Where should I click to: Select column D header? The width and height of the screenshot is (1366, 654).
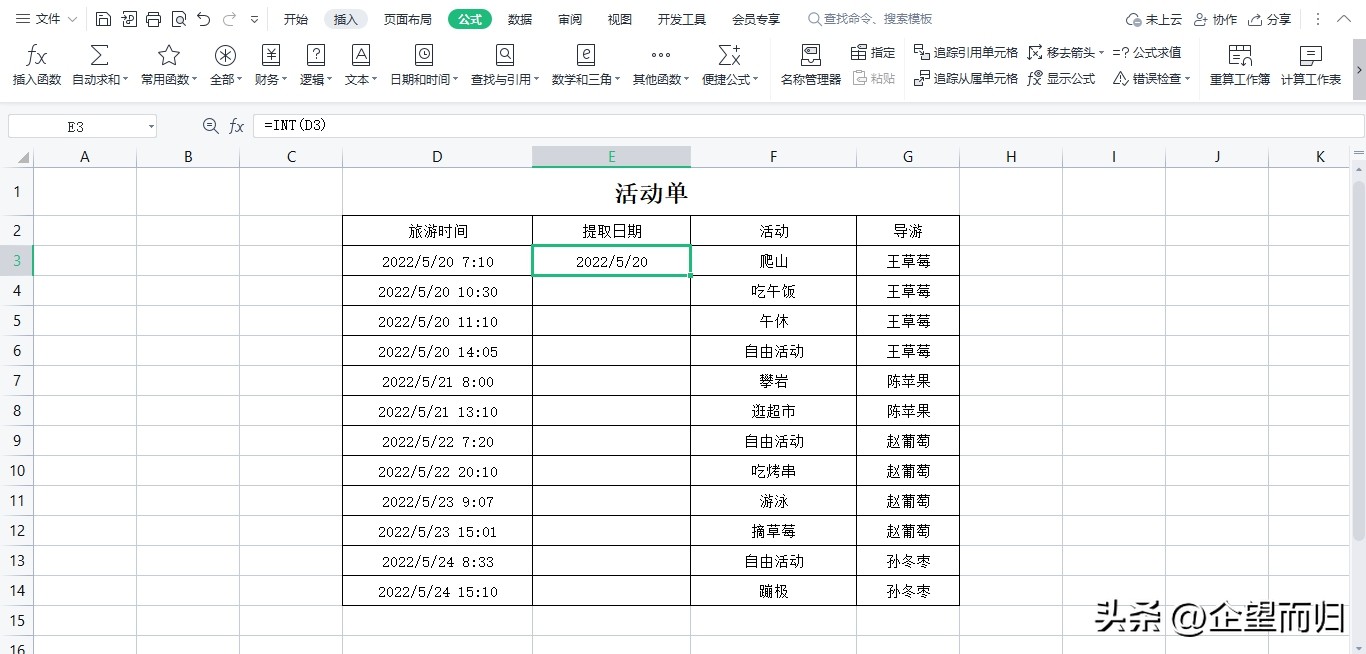point(437,156)
